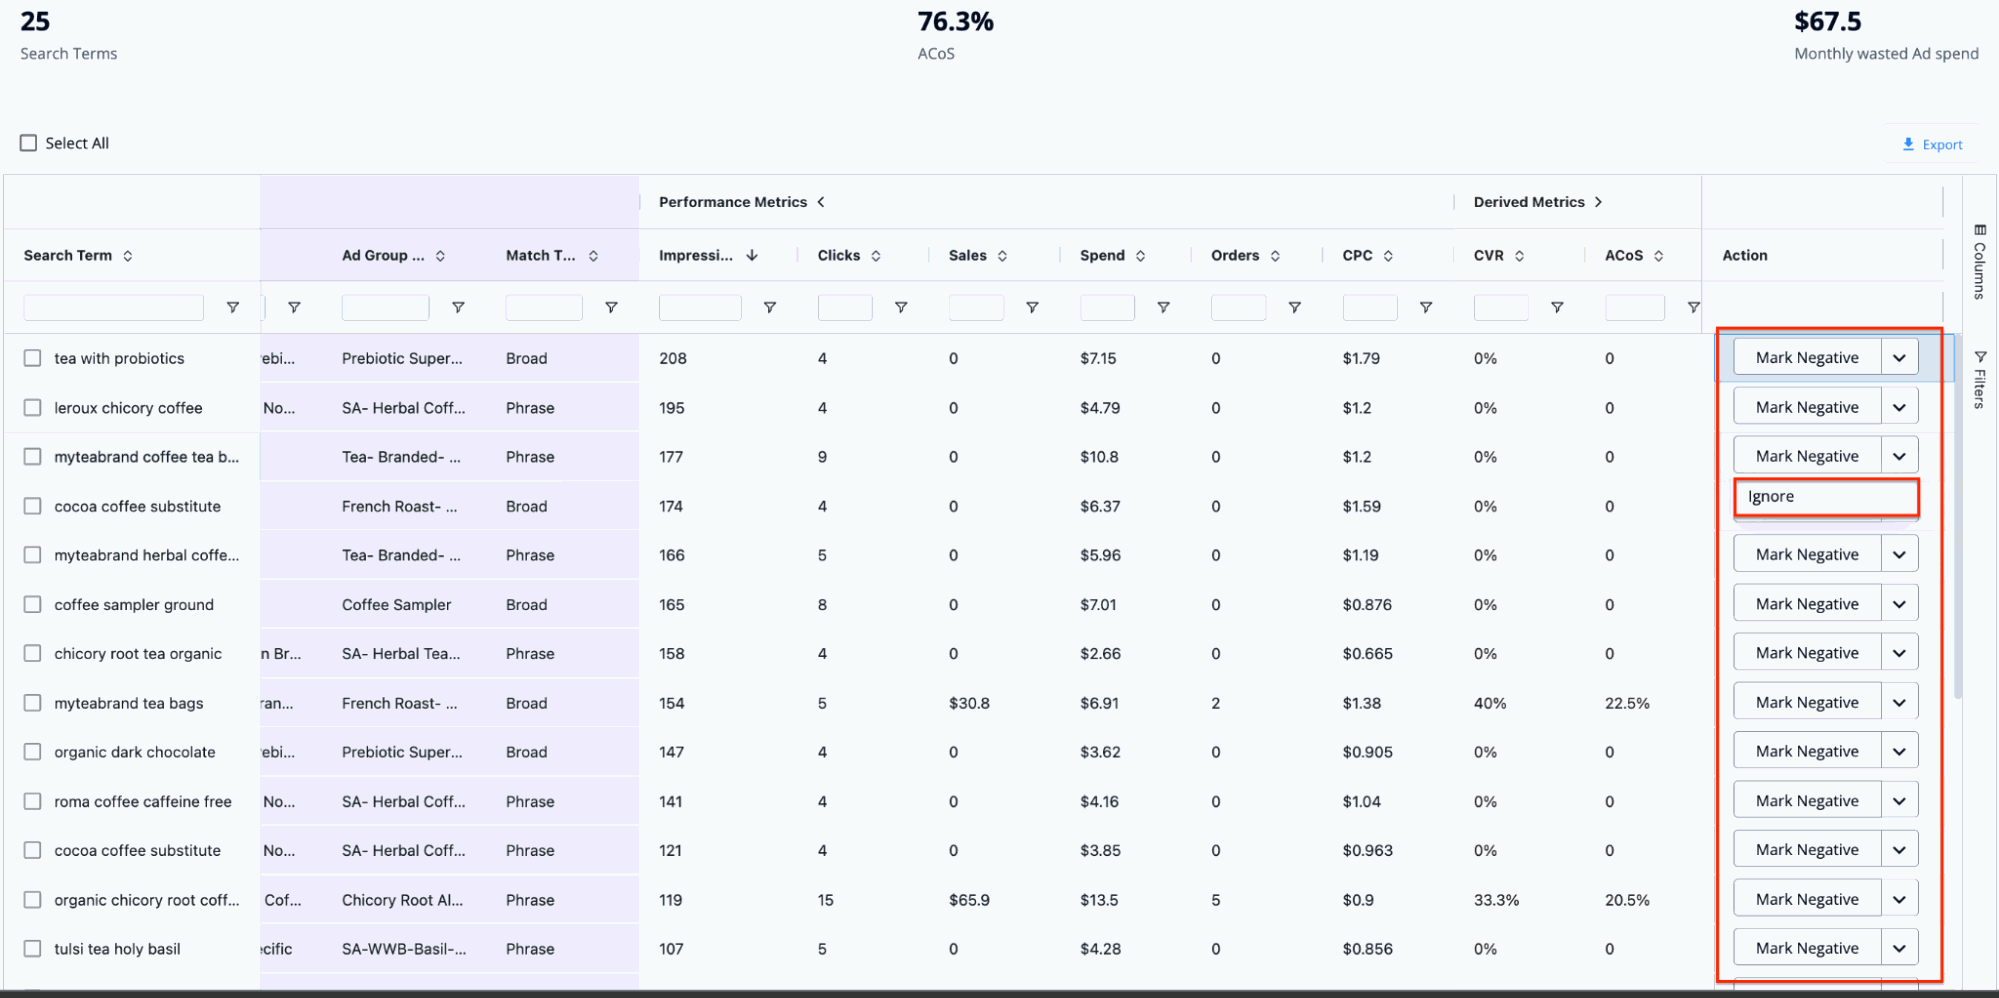The image size is (1999, 998).
Task: Click the Coffee Sampler ad group cell
Action: [x=396, y=605]
